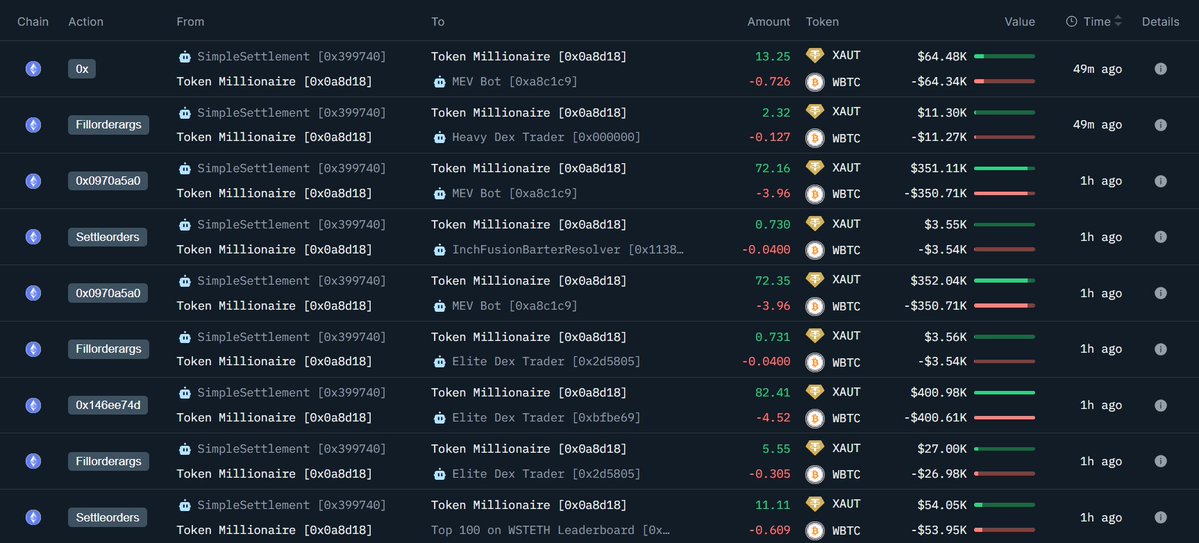Click the WBTC token icon next to -0.726
1199x543 pixels.
tap(815, 82)
